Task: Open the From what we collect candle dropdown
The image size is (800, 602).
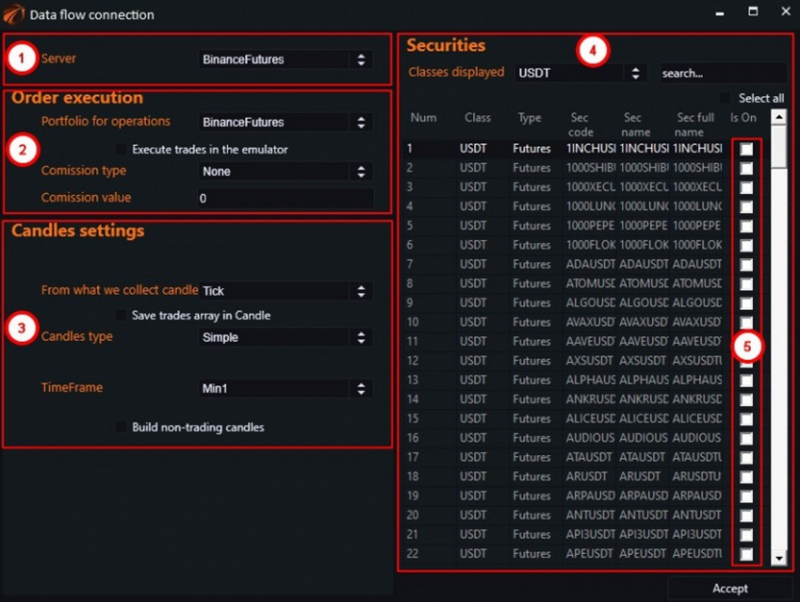Action: [285, 291]
